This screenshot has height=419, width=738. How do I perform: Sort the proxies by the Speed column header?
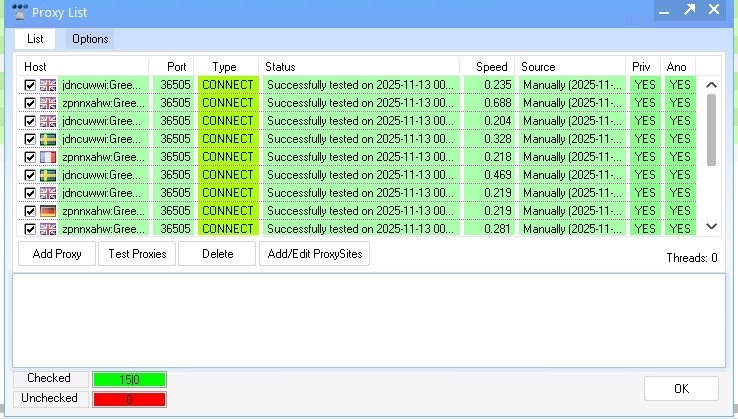point(491,67)
